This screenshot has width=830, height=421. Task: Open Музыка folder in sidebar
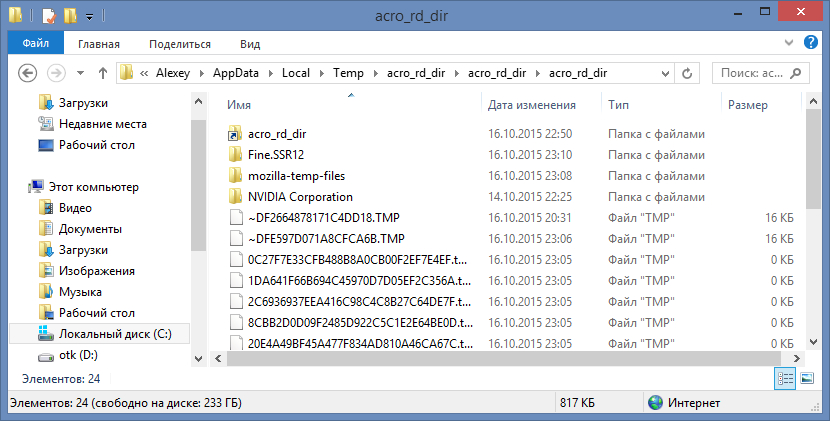pyautogui.click(x=80, y=292)
